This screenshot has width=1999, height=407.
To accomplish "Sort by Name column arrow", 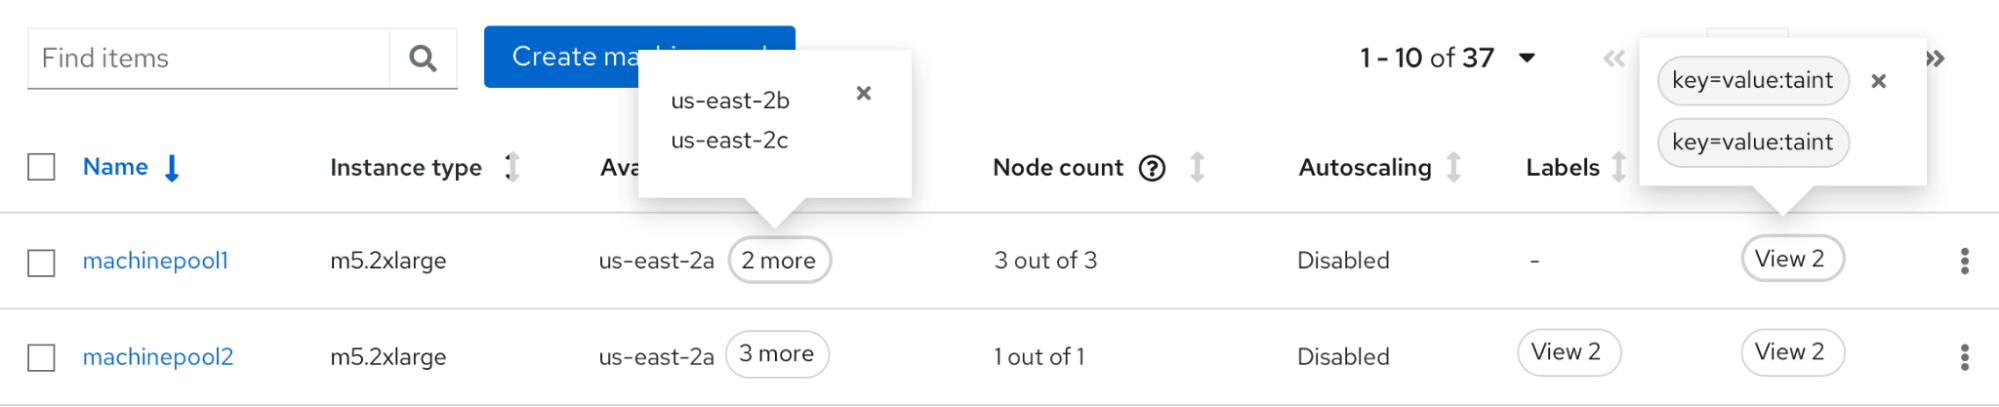I will pyautogui.click(x=172, y=168).
